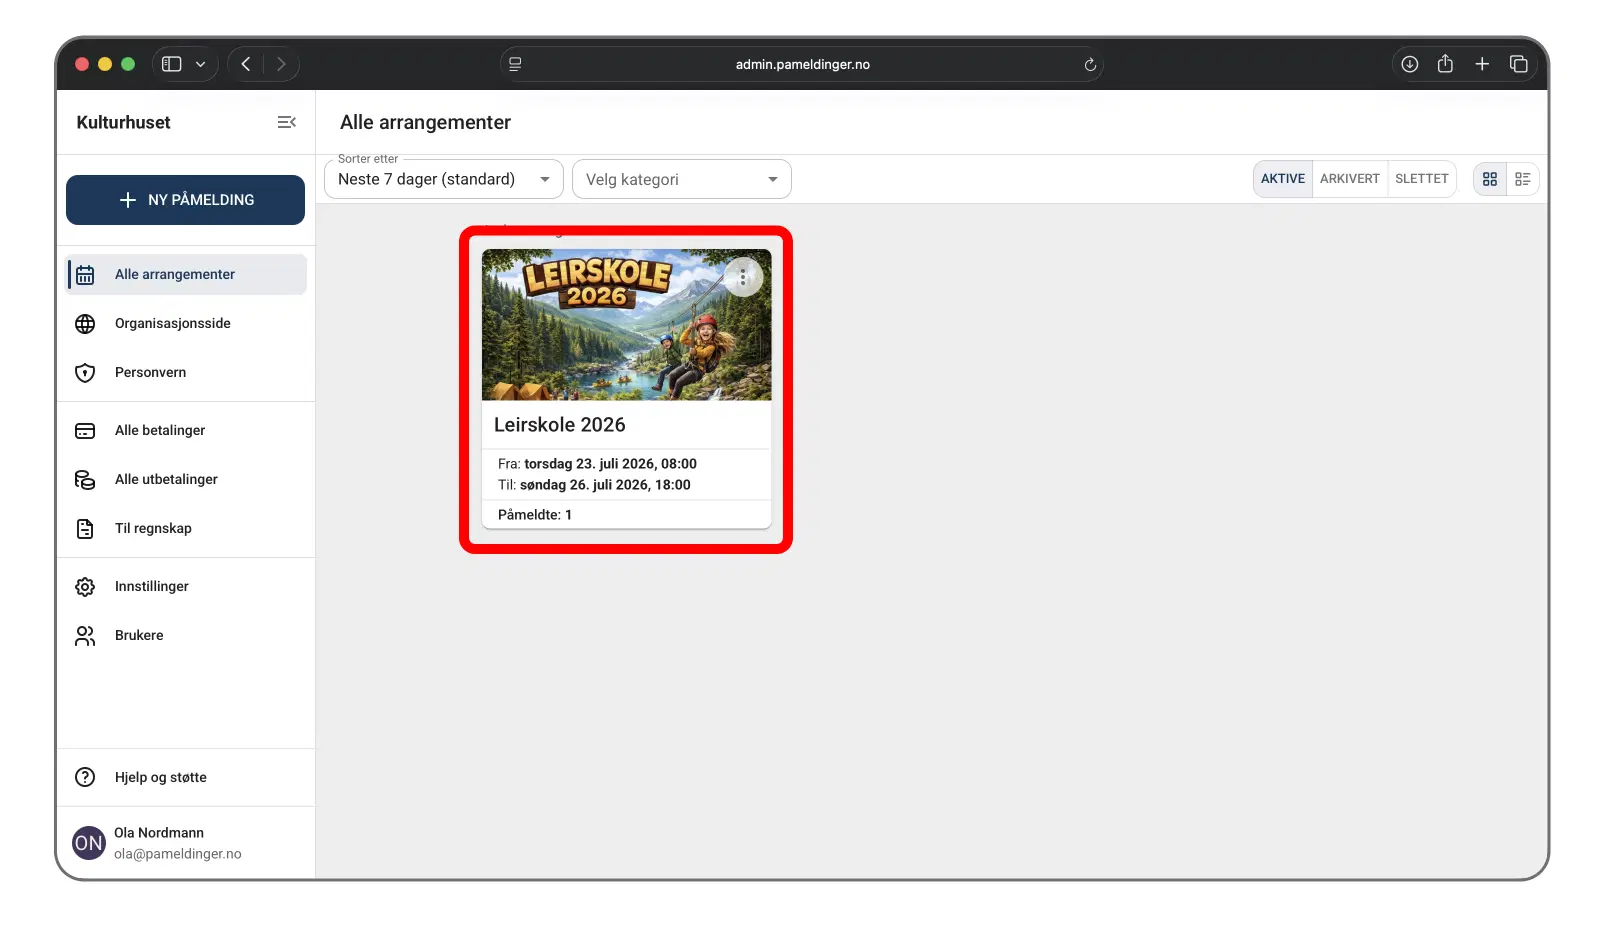Open the three-dot menu on Leirskole card
The image size is (1604, 926).
[743, 277]
